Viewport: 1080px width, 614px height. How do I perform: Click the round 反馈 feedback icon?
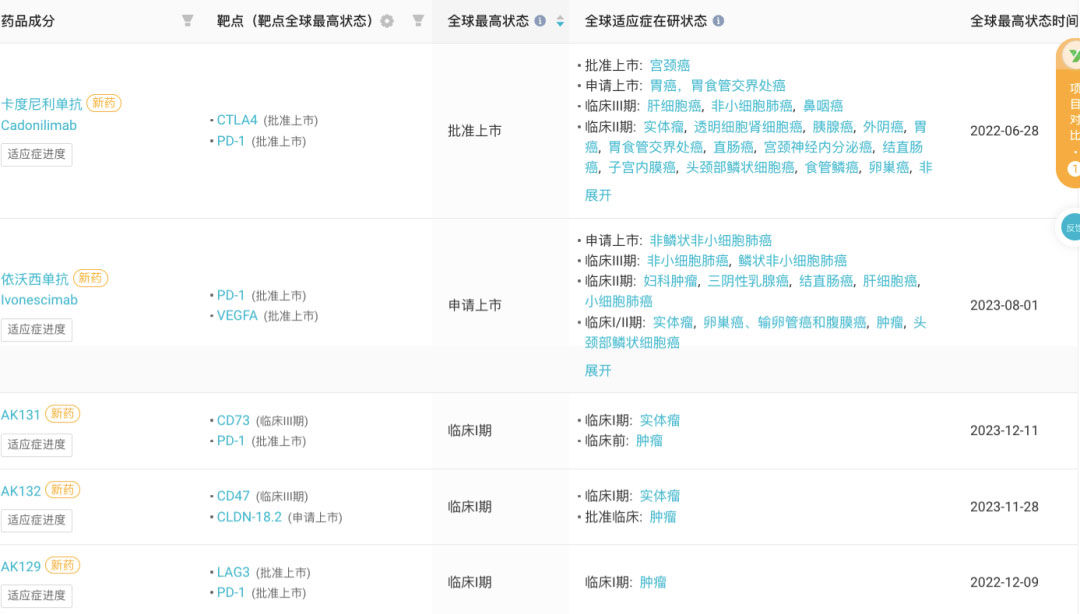(x=1071, y=227)
